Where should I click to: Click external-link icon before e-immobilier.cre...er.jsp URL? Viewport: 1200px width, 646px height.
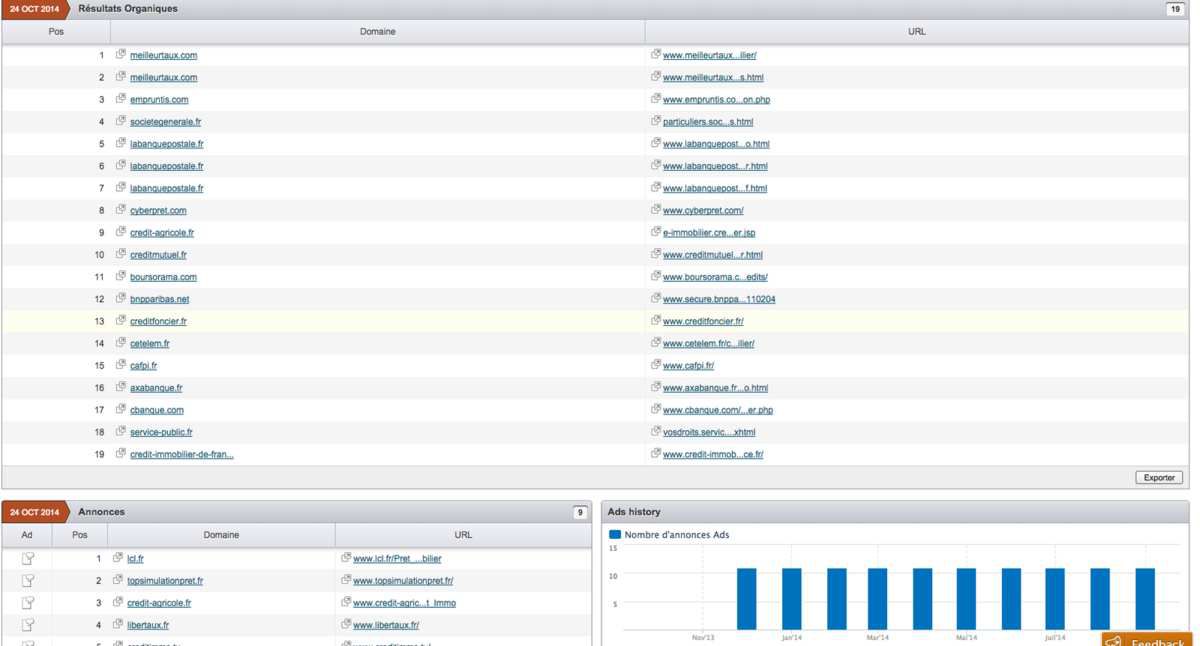pos(656,232)
